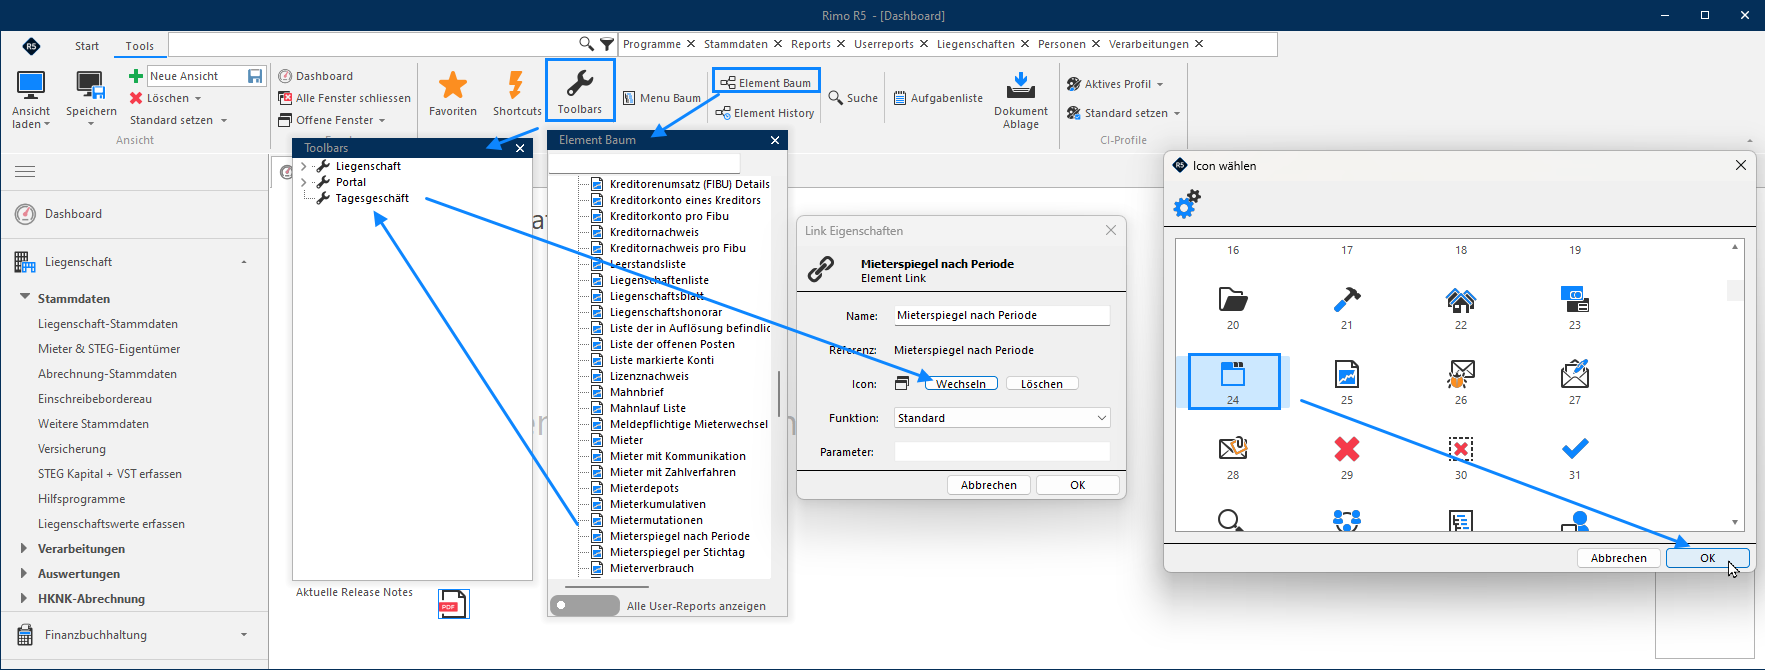Click the Element Baum search field
The width and height of the screenshot is (1765, 670).
click(x=645, y=163)
